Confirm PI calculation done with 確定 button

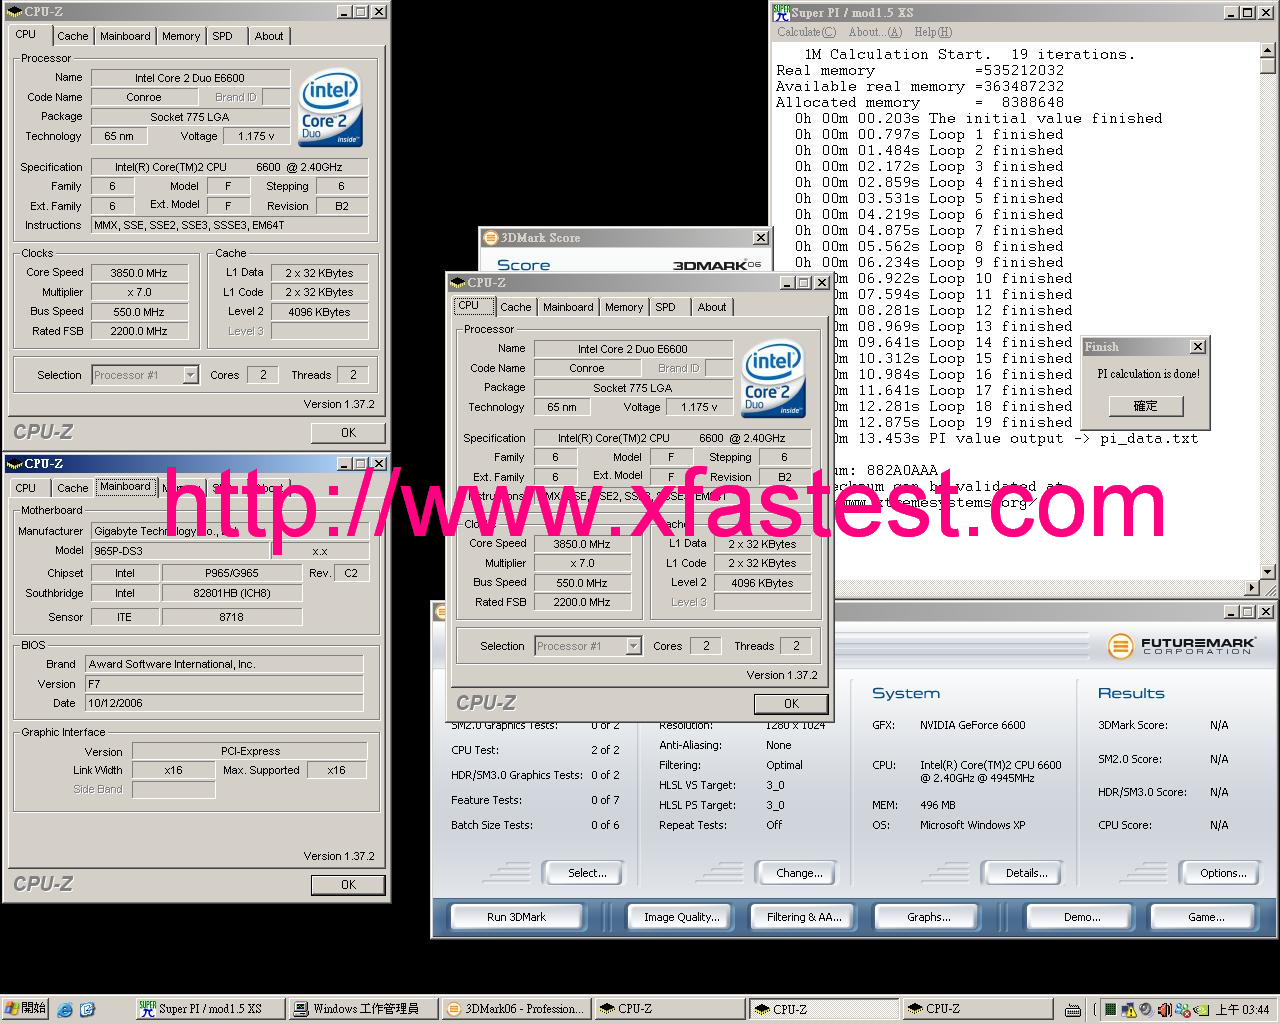(1145, 406)
